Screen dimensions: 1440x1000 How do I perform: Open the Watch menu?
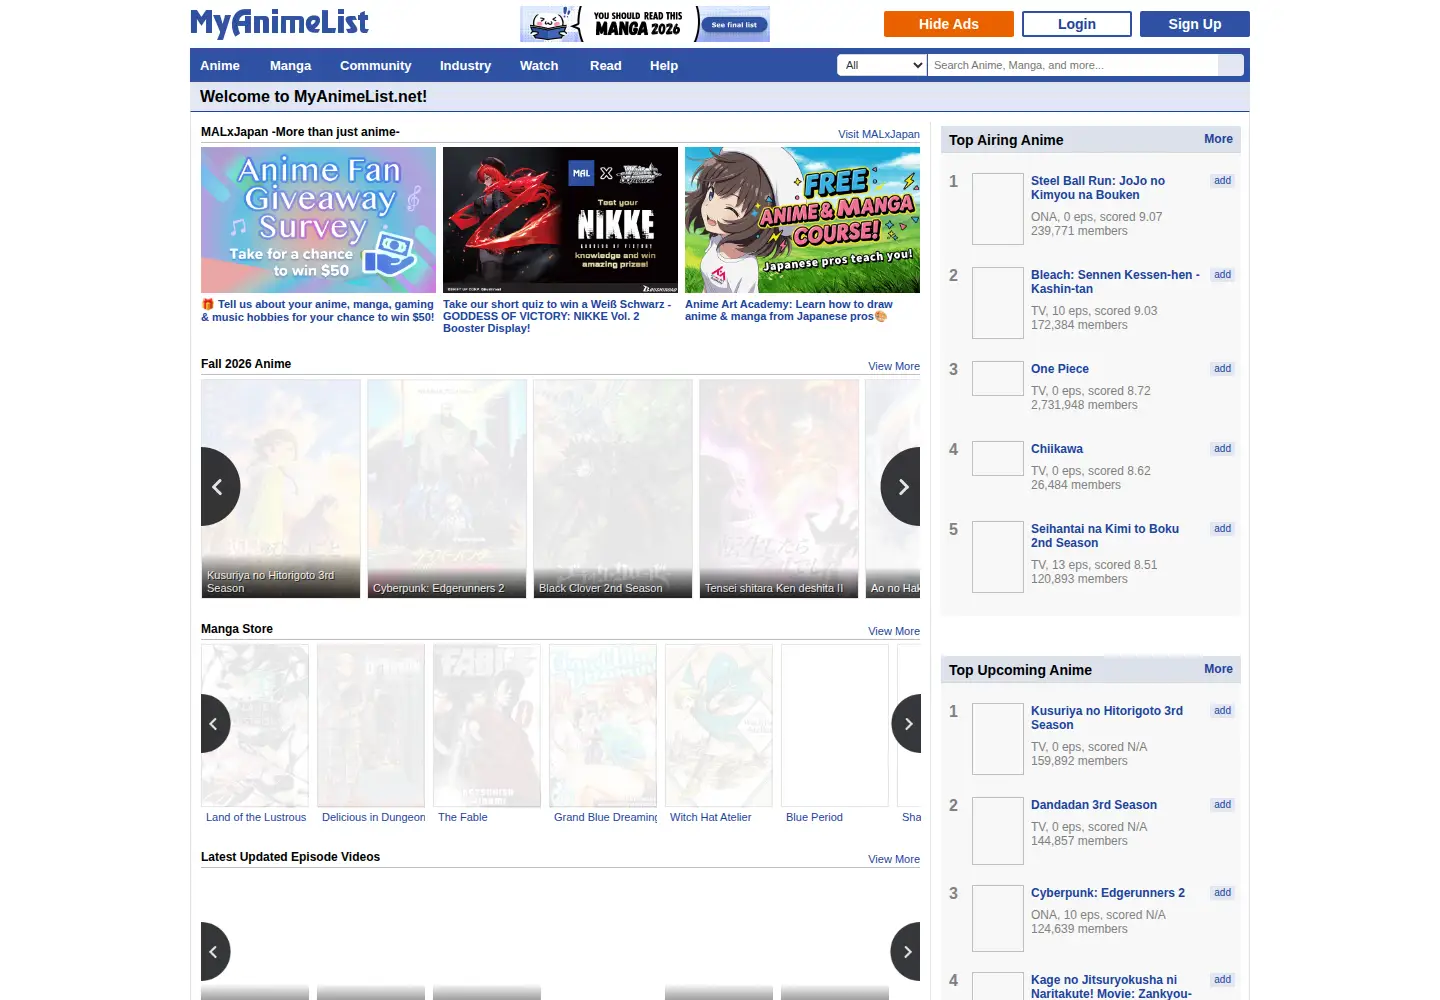pyautogui.click(x=539, y=66)
